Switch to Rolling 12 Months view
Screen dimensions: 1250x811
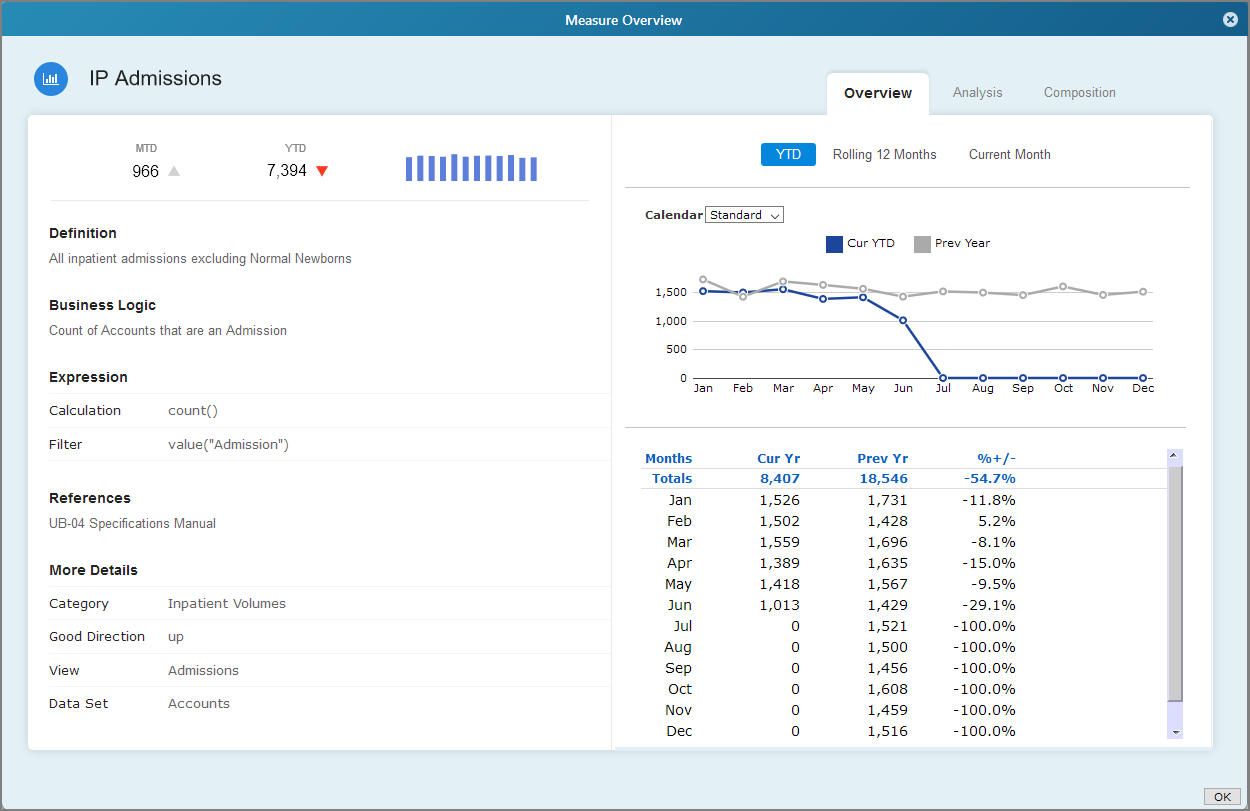point(884,154)
